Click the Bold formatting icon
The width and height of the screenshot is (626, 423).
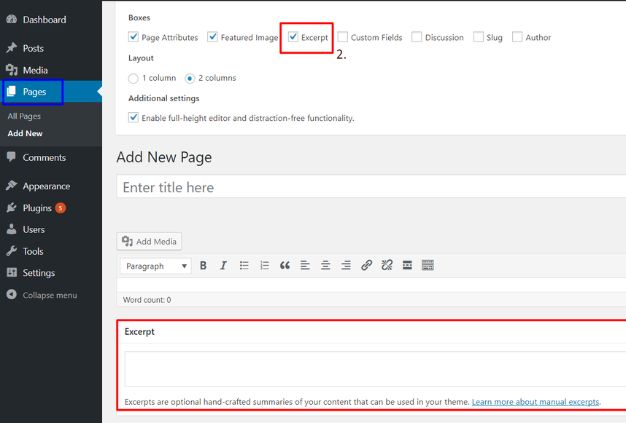click(203, 265)
